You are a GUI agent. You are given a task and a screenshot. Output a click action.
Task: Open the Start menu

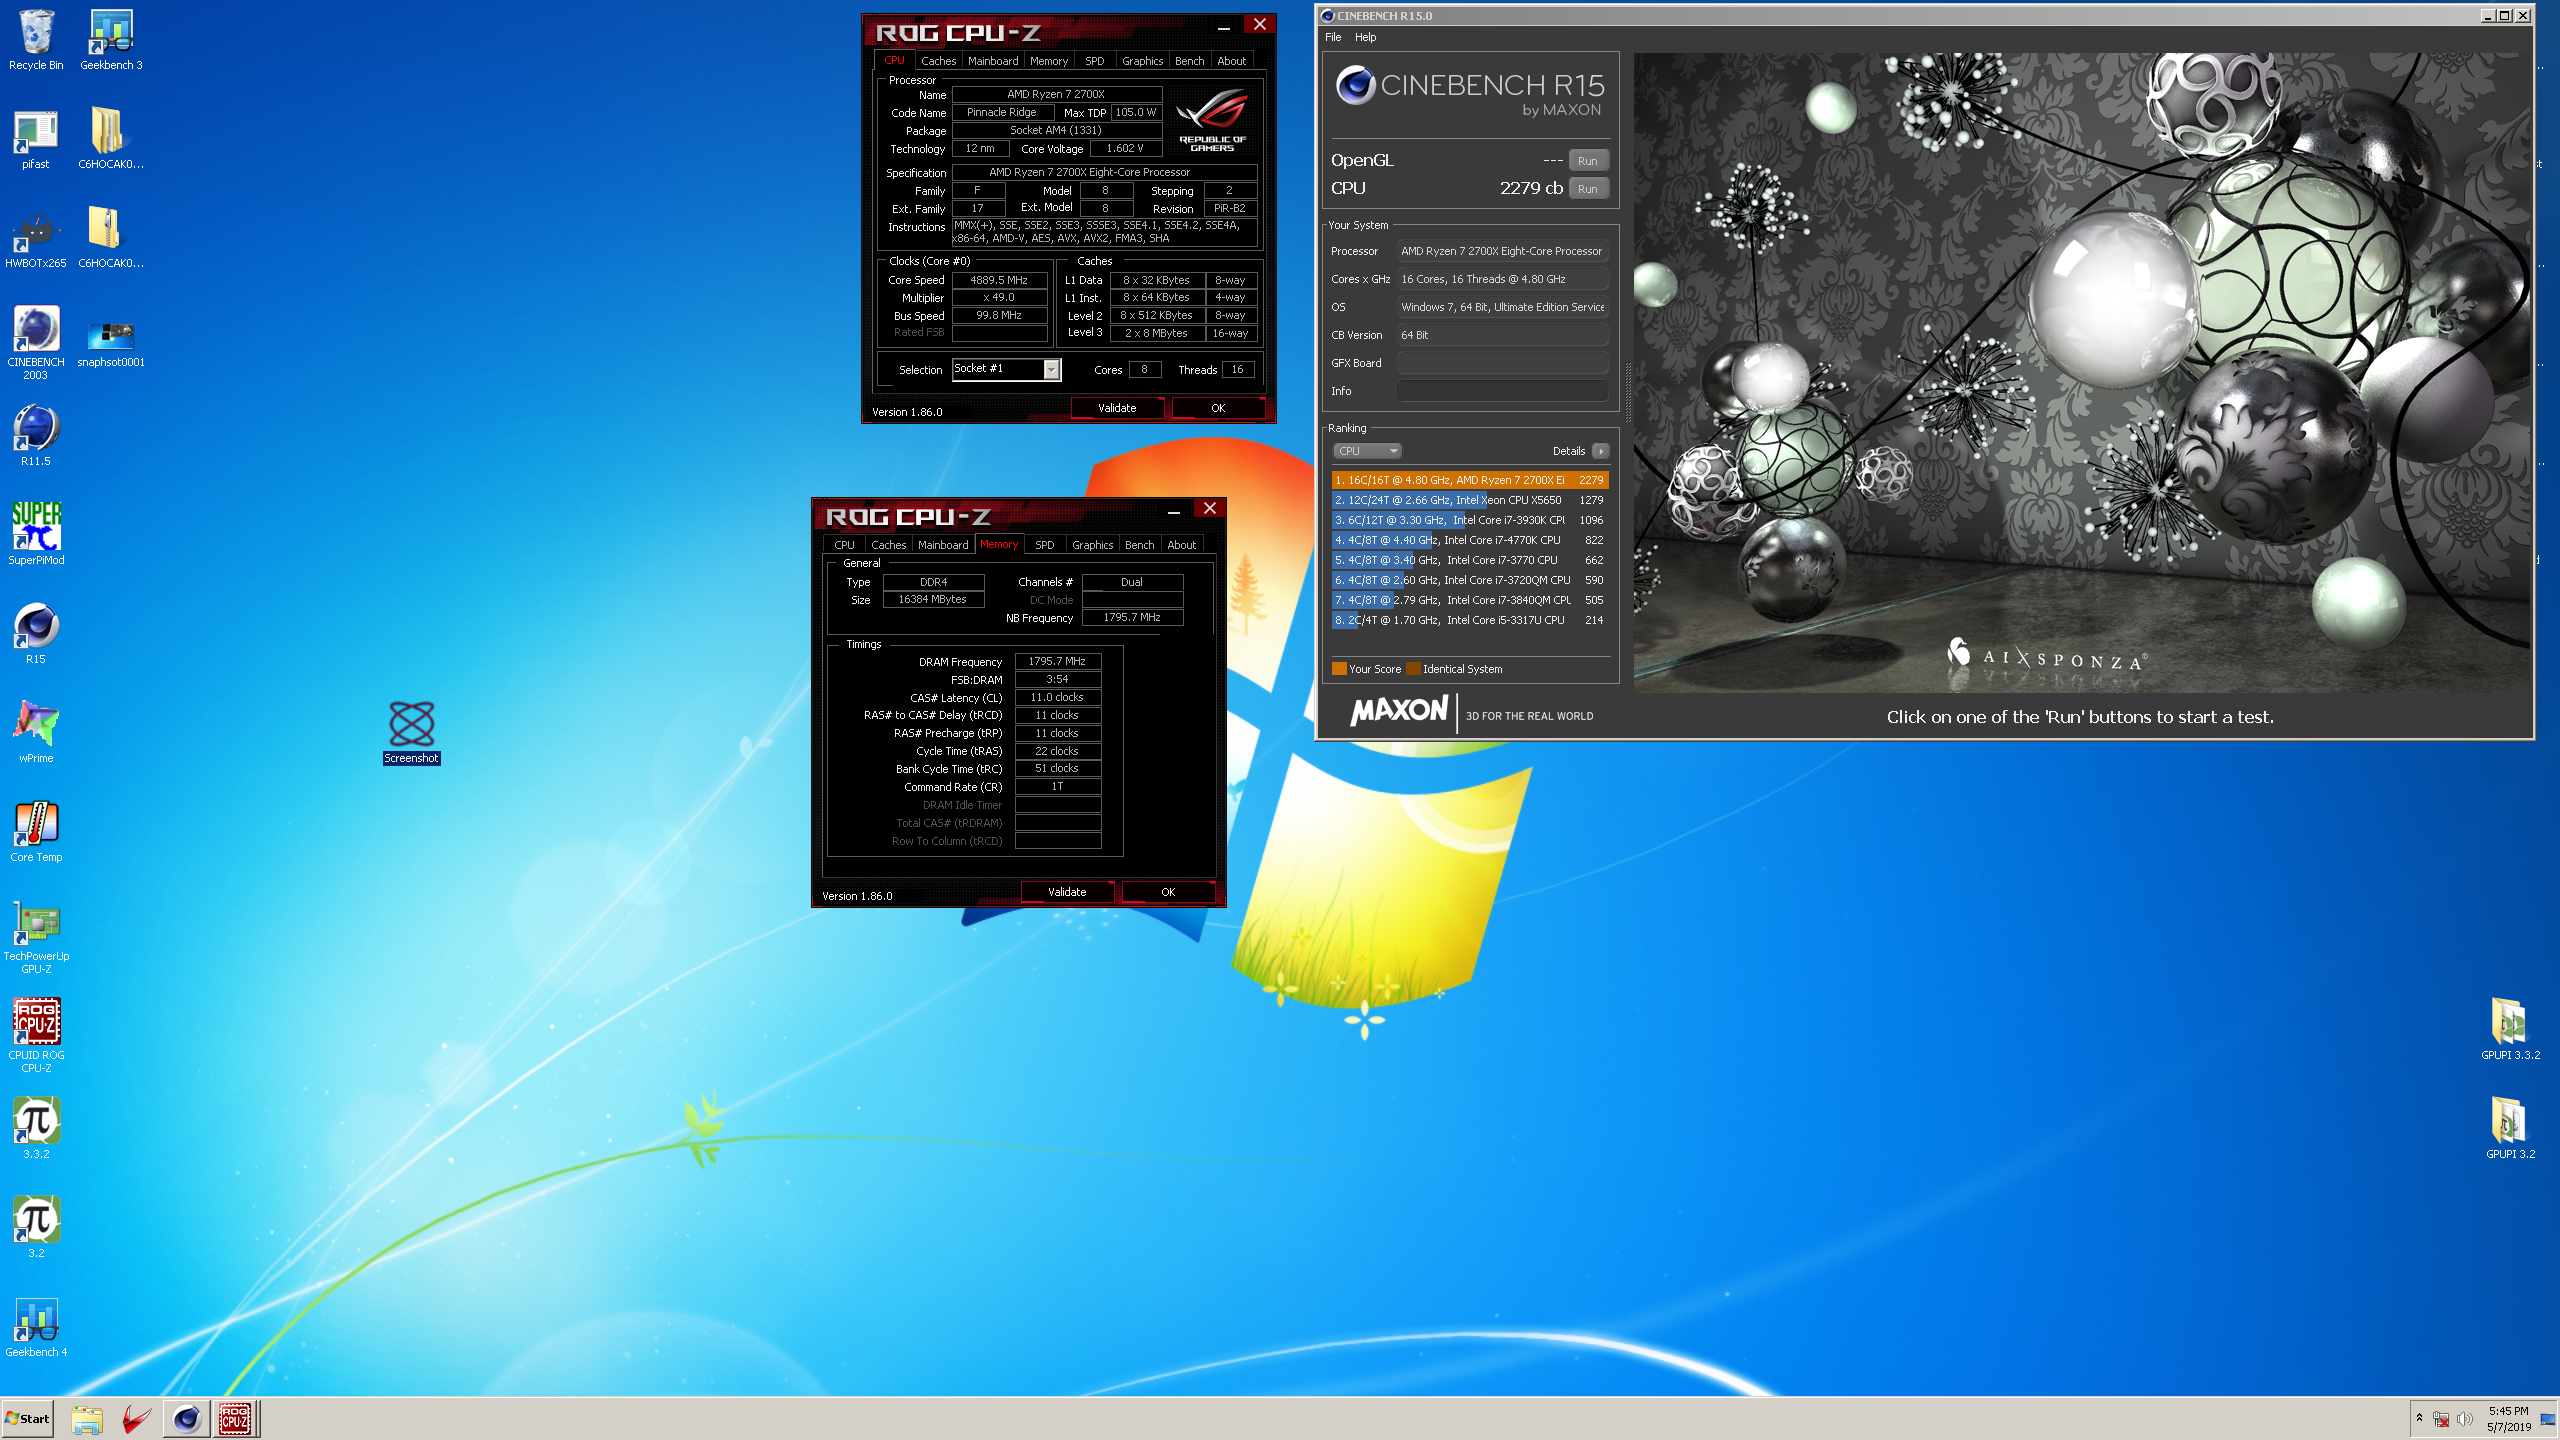click(28, 1419)
